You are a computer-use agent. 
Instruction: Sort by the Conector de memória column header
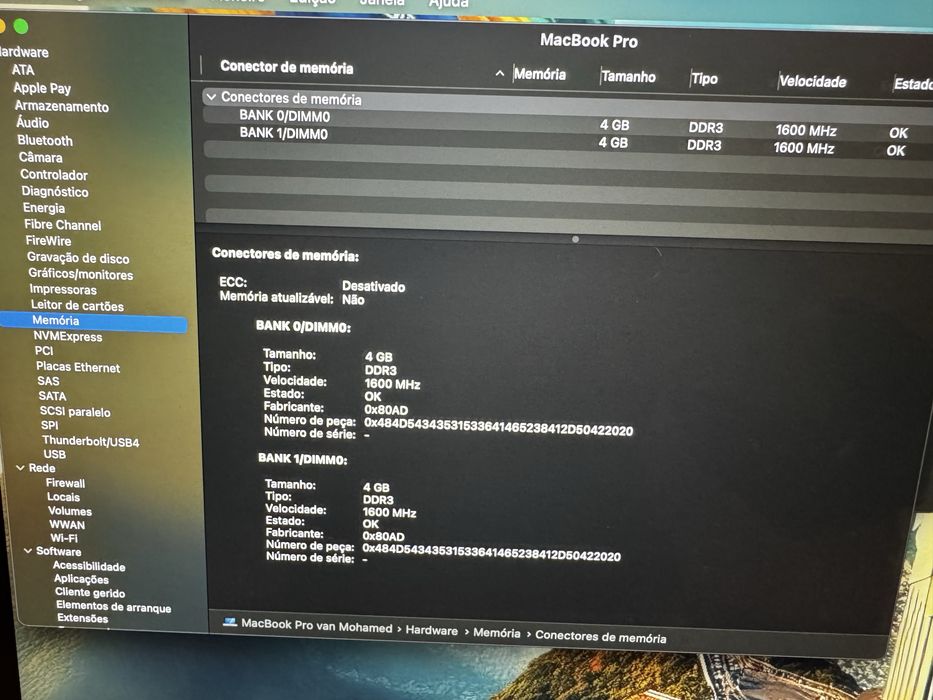coord(287,67)
